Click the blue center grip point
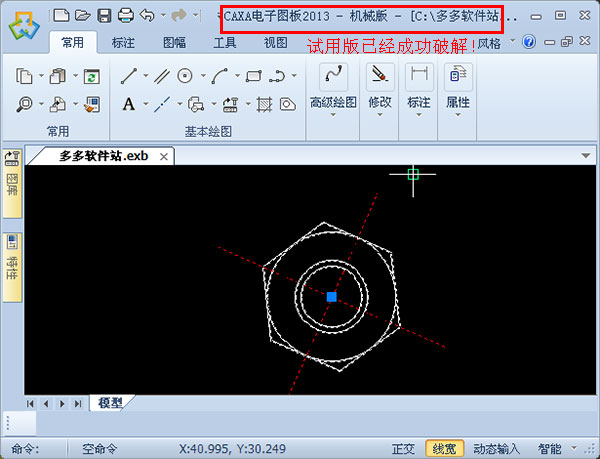This screenshot has width=600, height=459. tap(332, 296)
